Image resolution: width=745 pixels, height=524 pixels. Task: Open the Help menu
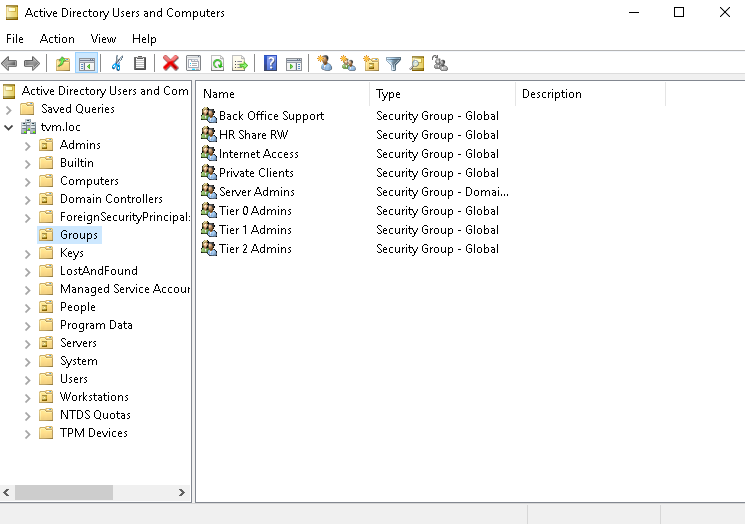[x=144, y=38]
